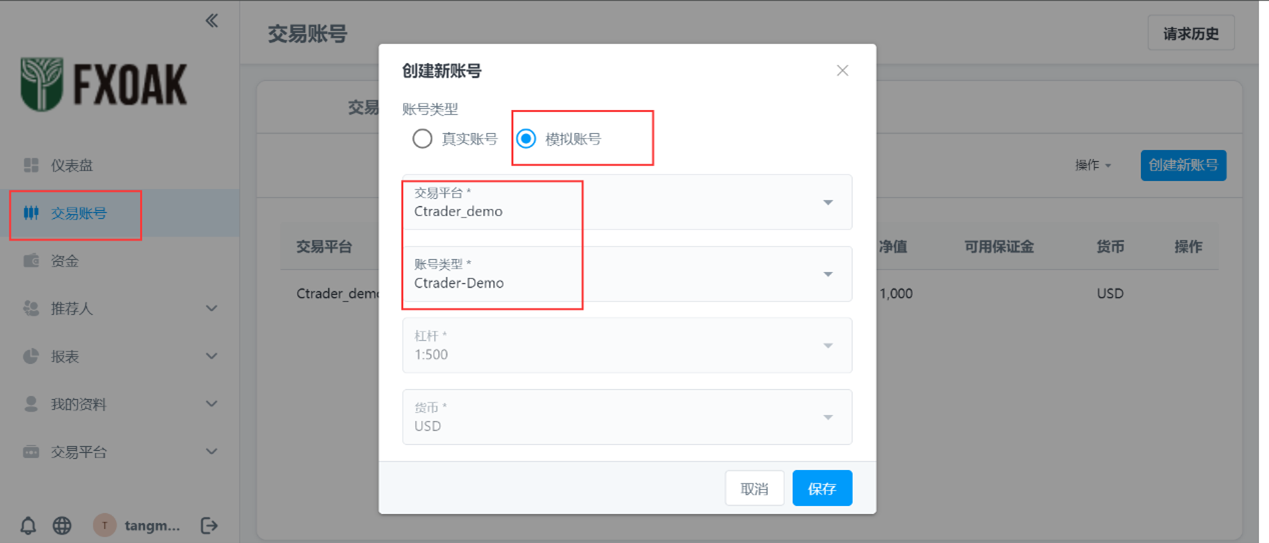This screenshot has height=543, width=1269.
Task: Click the 资金 wallet icon in sidebar
Action: (x=31, y=261)
